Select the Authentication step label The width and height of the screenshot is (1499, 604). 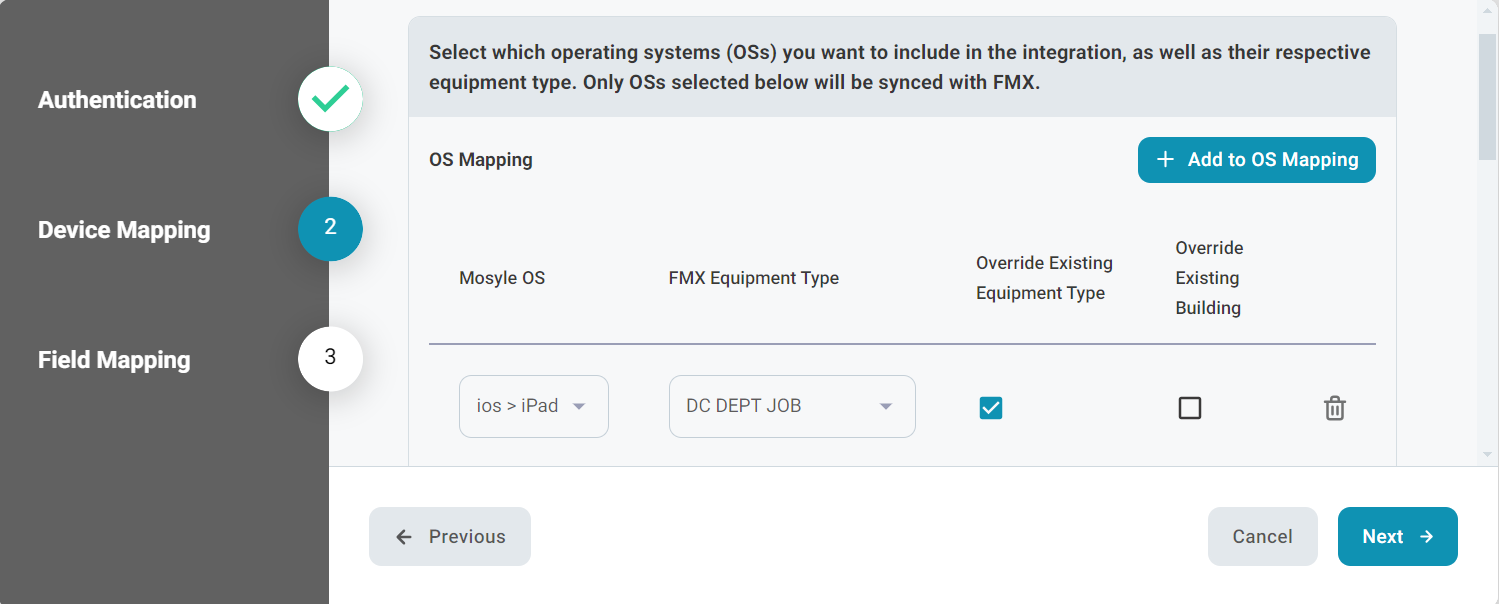(117, 100)
